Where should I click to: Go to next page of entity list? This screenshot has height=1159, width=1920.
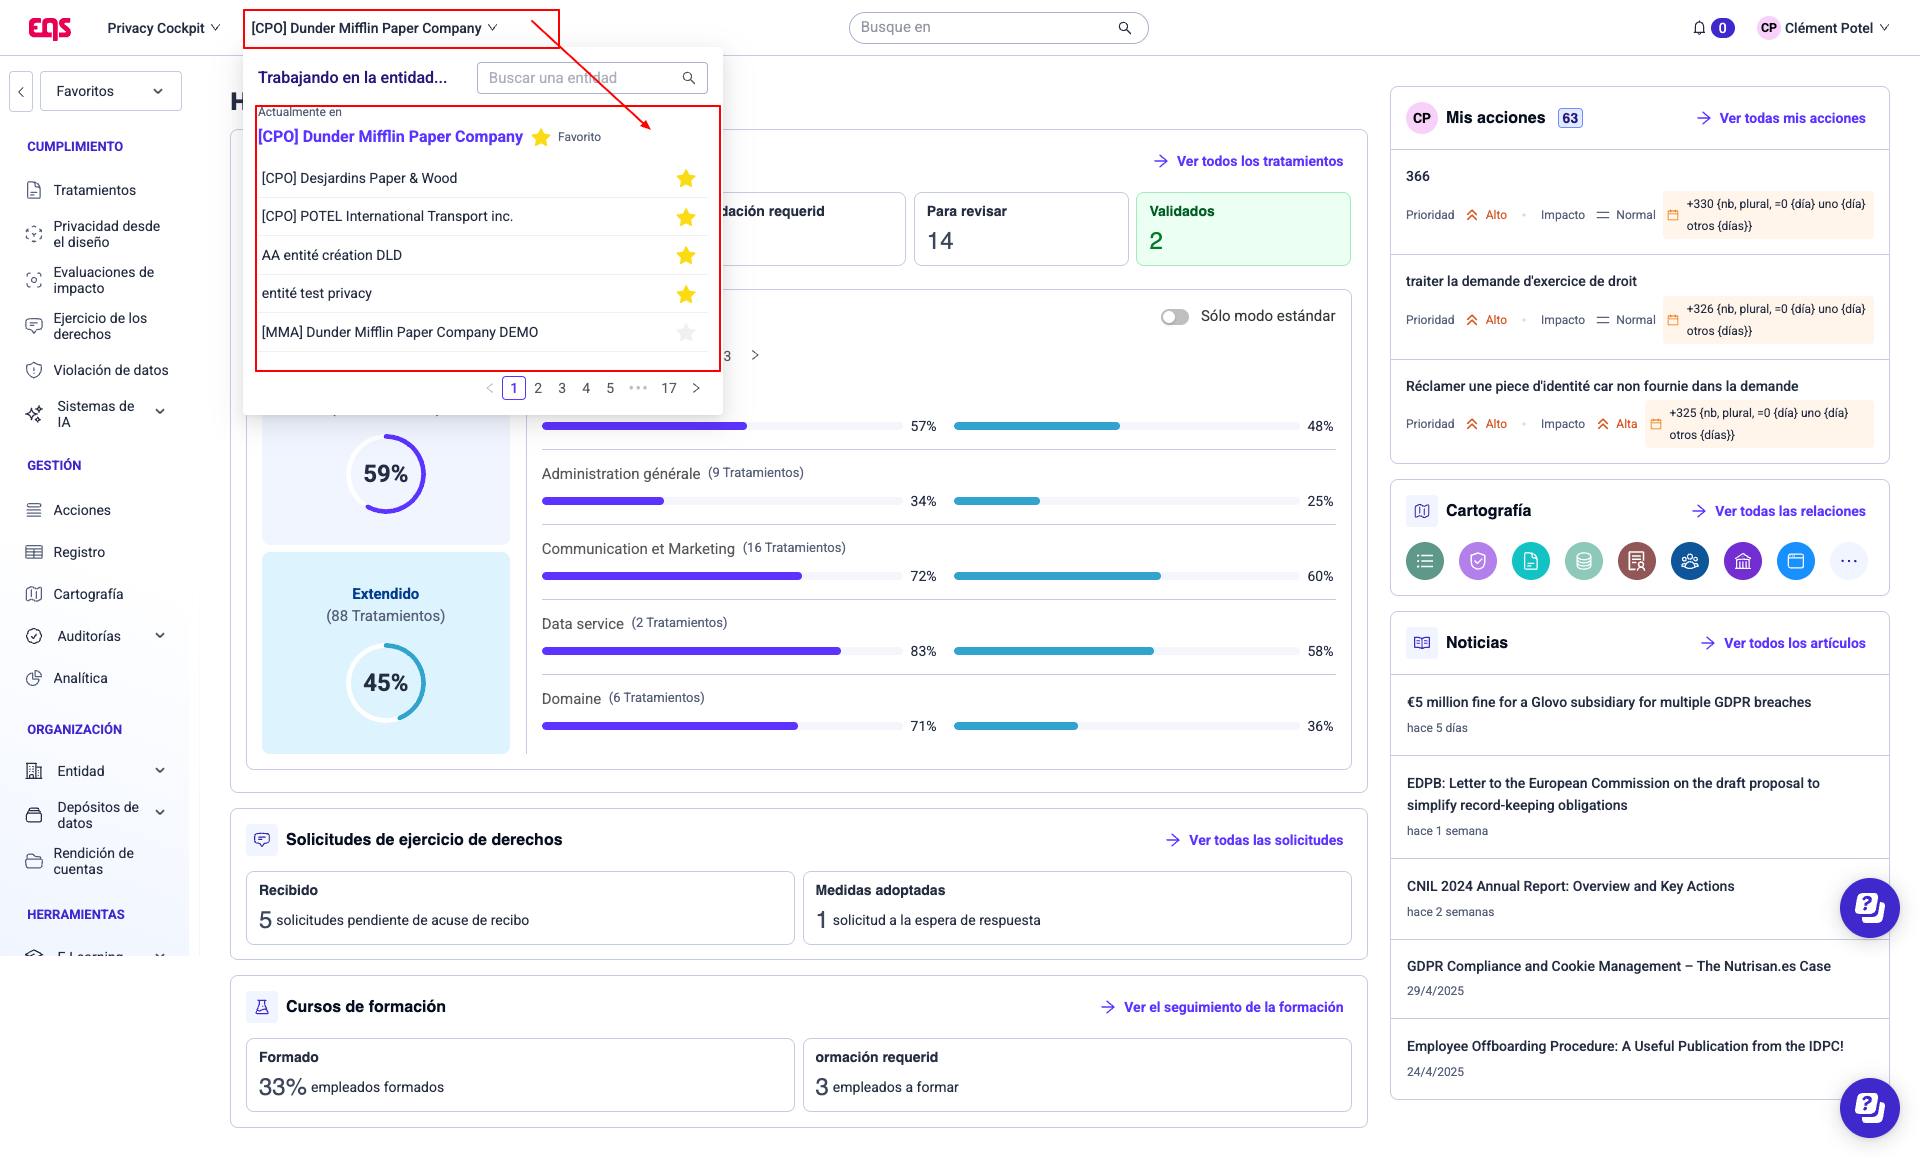click(x=696, y=388)
